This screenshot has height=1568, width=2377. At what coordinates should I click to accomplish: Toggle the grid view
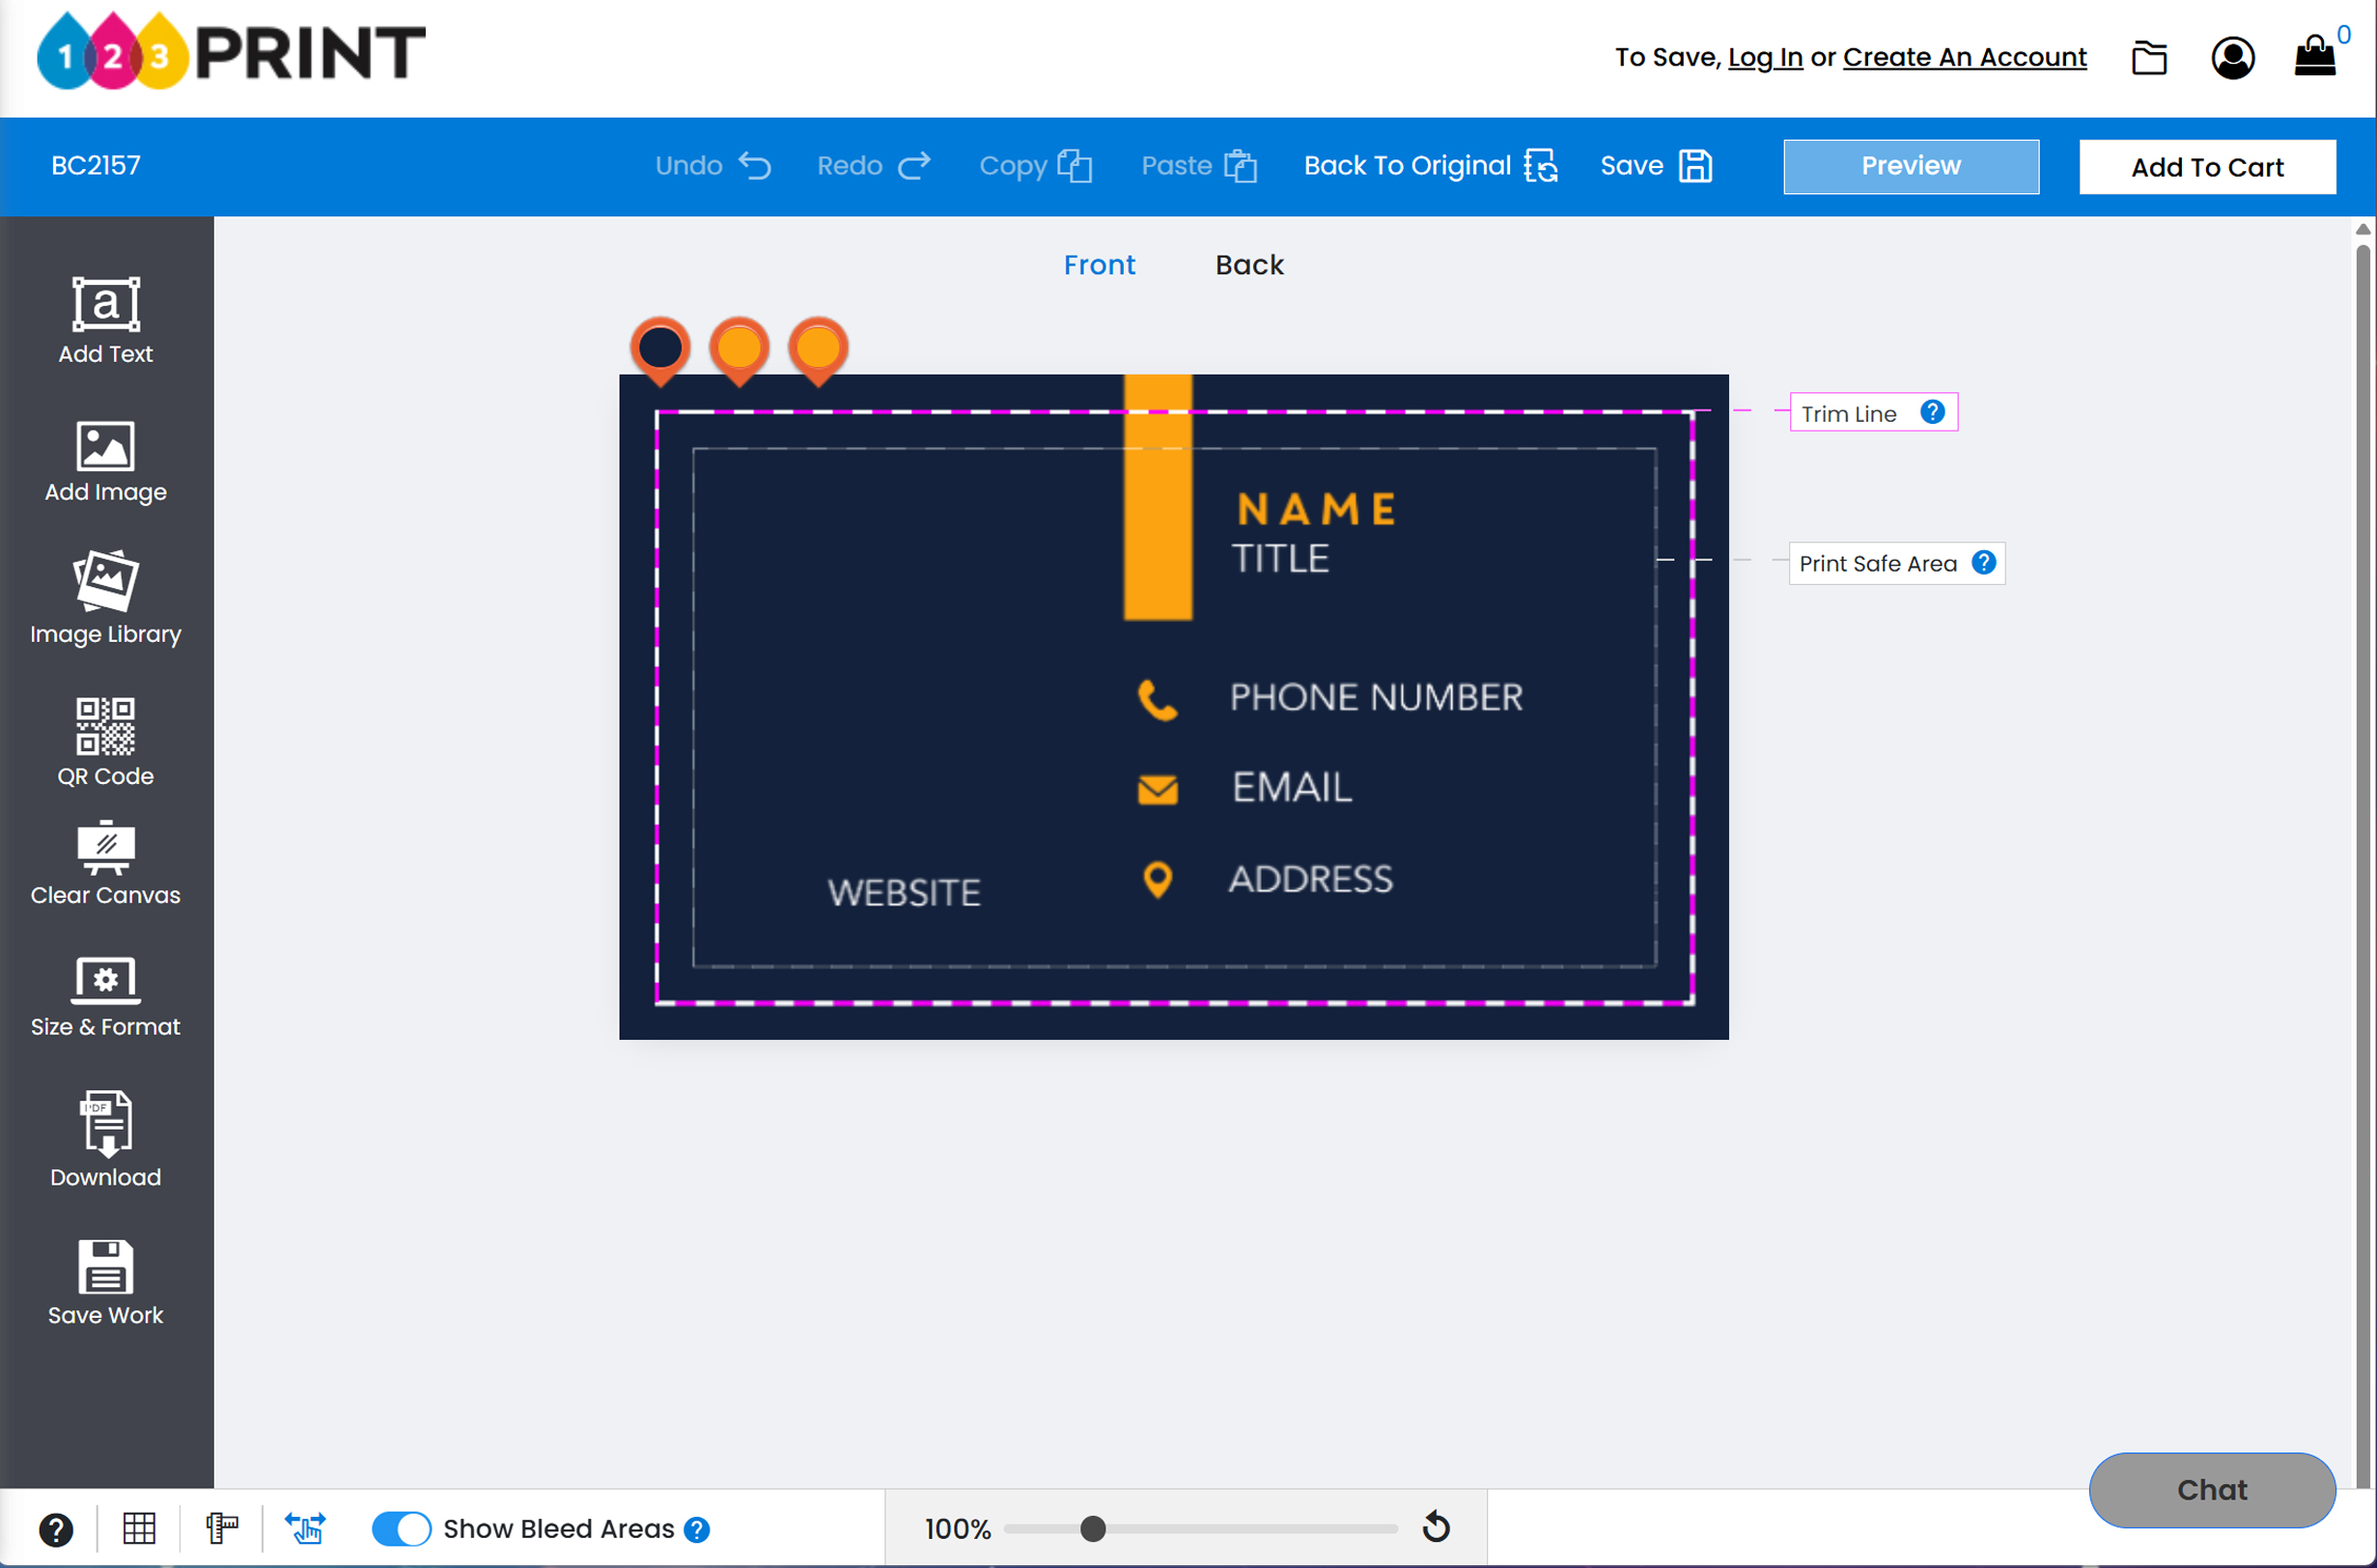(x=140, y=1528)
